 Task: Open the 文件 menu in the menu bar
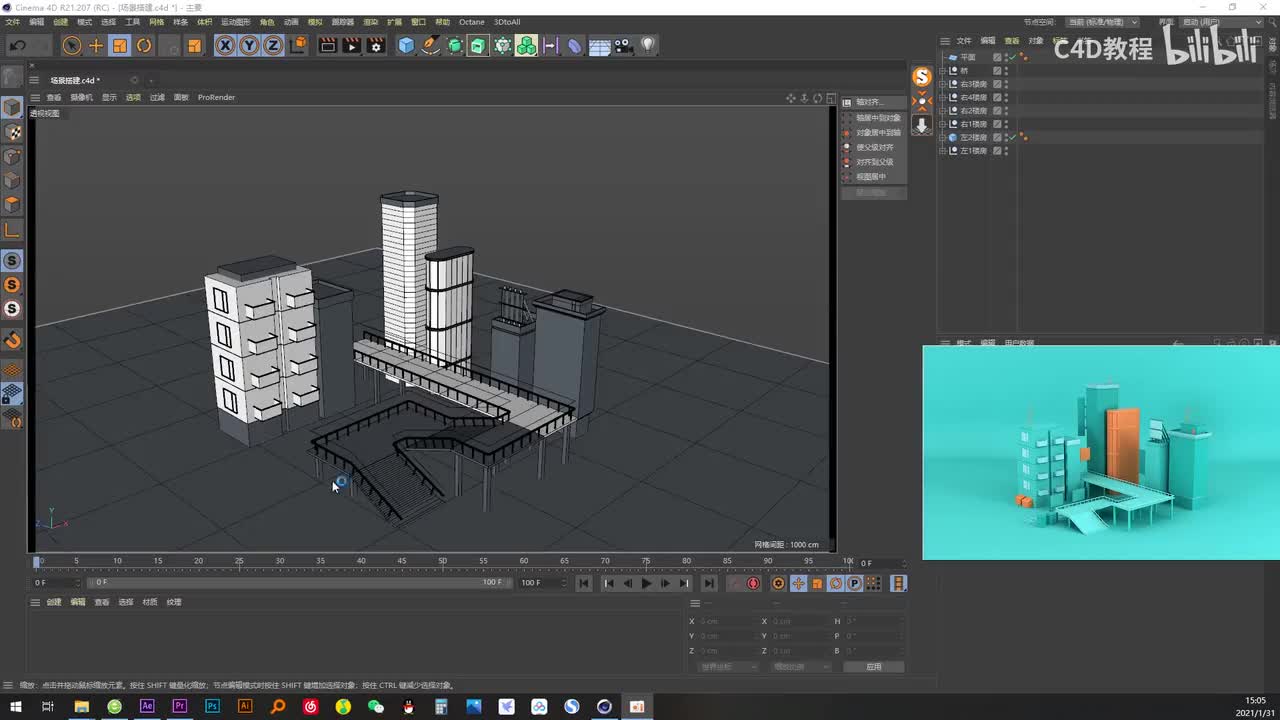click(x=12, y=22)
